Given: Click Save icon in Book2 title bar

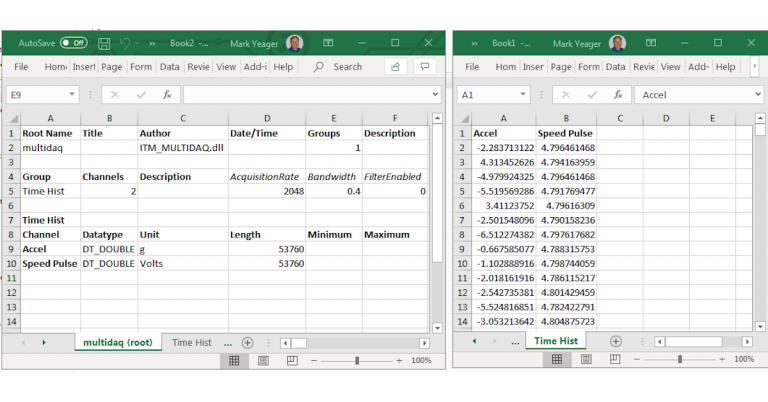Looking at the screenshot, I should point(104,44).
